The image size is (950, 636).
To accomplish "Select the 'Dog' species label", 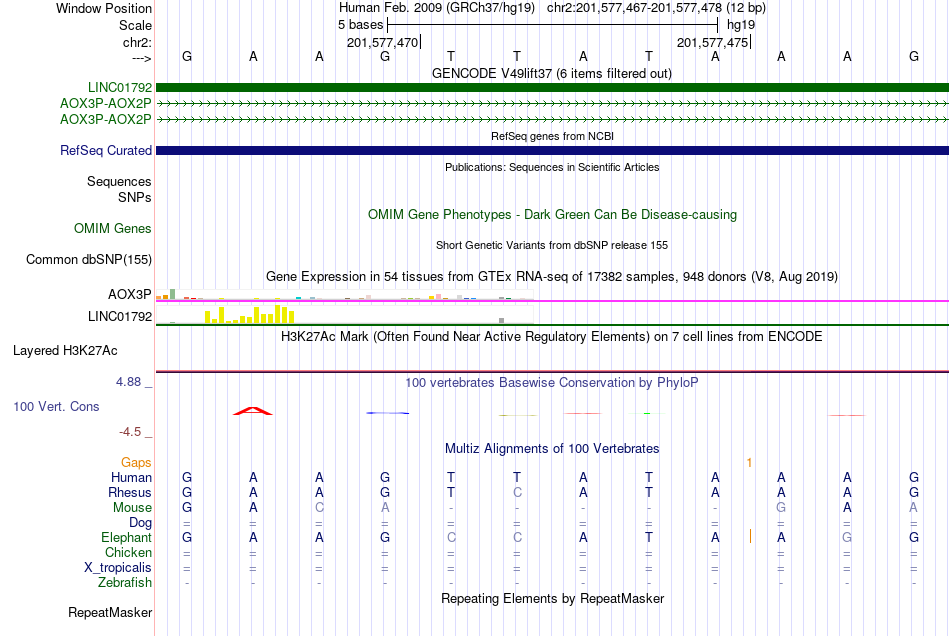I will (141, 523).
